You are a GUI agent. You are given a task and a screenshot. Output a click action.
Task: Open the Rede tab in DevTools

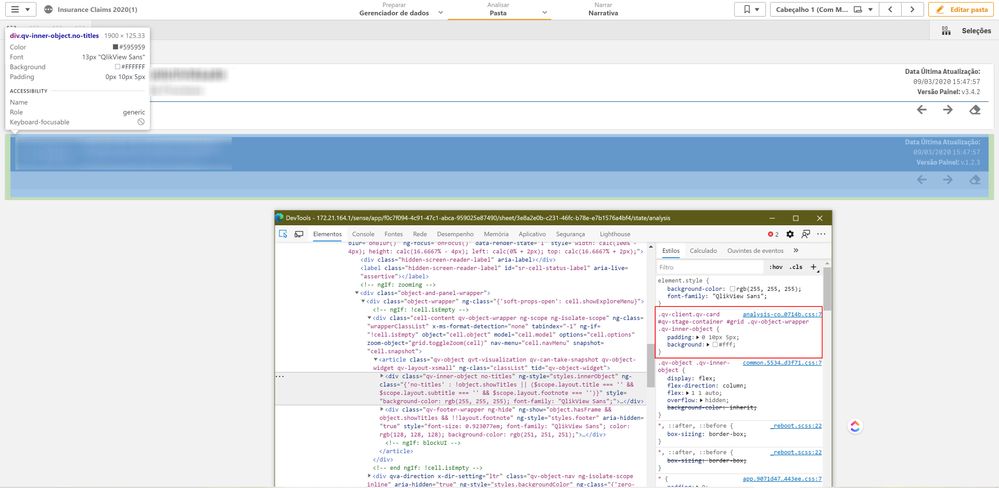(x=419, y=234)
